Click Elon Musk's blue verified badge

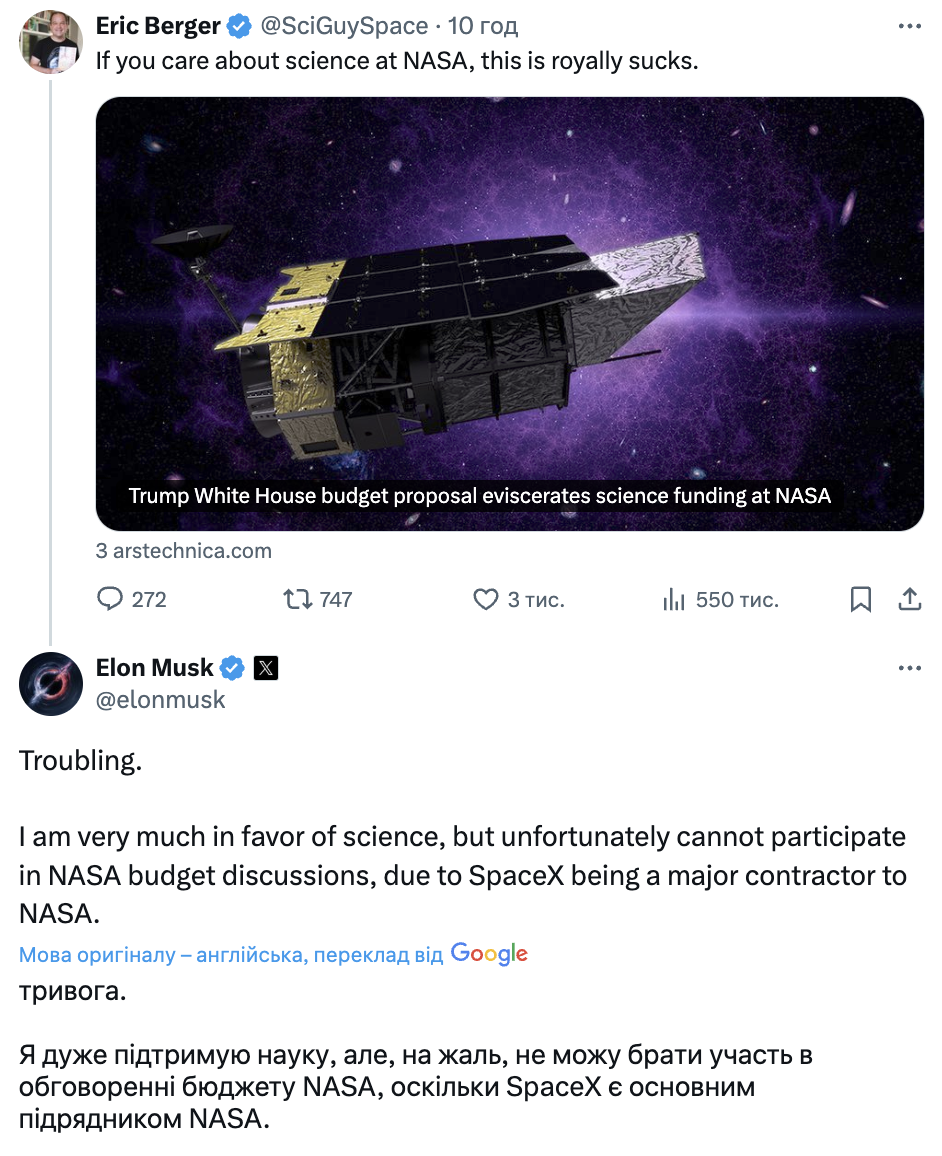click(232, 668)
